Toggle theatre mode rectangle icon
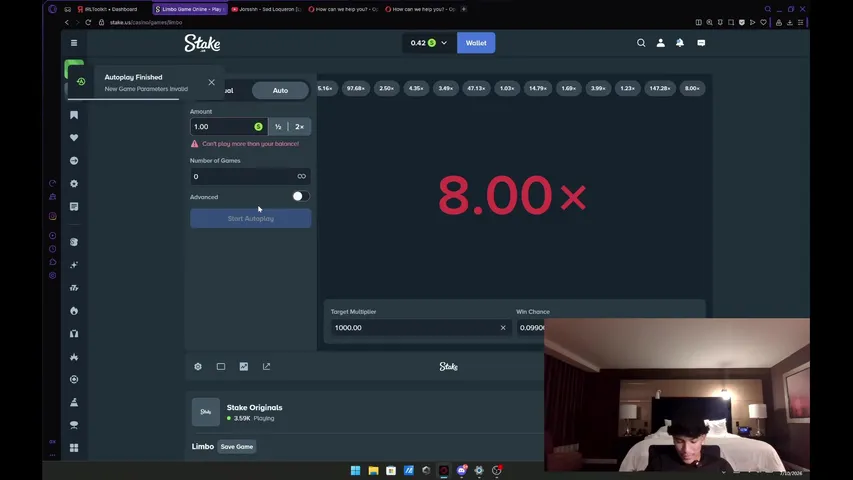The width and height of the screenshot is (853, 480). (221, 367)
